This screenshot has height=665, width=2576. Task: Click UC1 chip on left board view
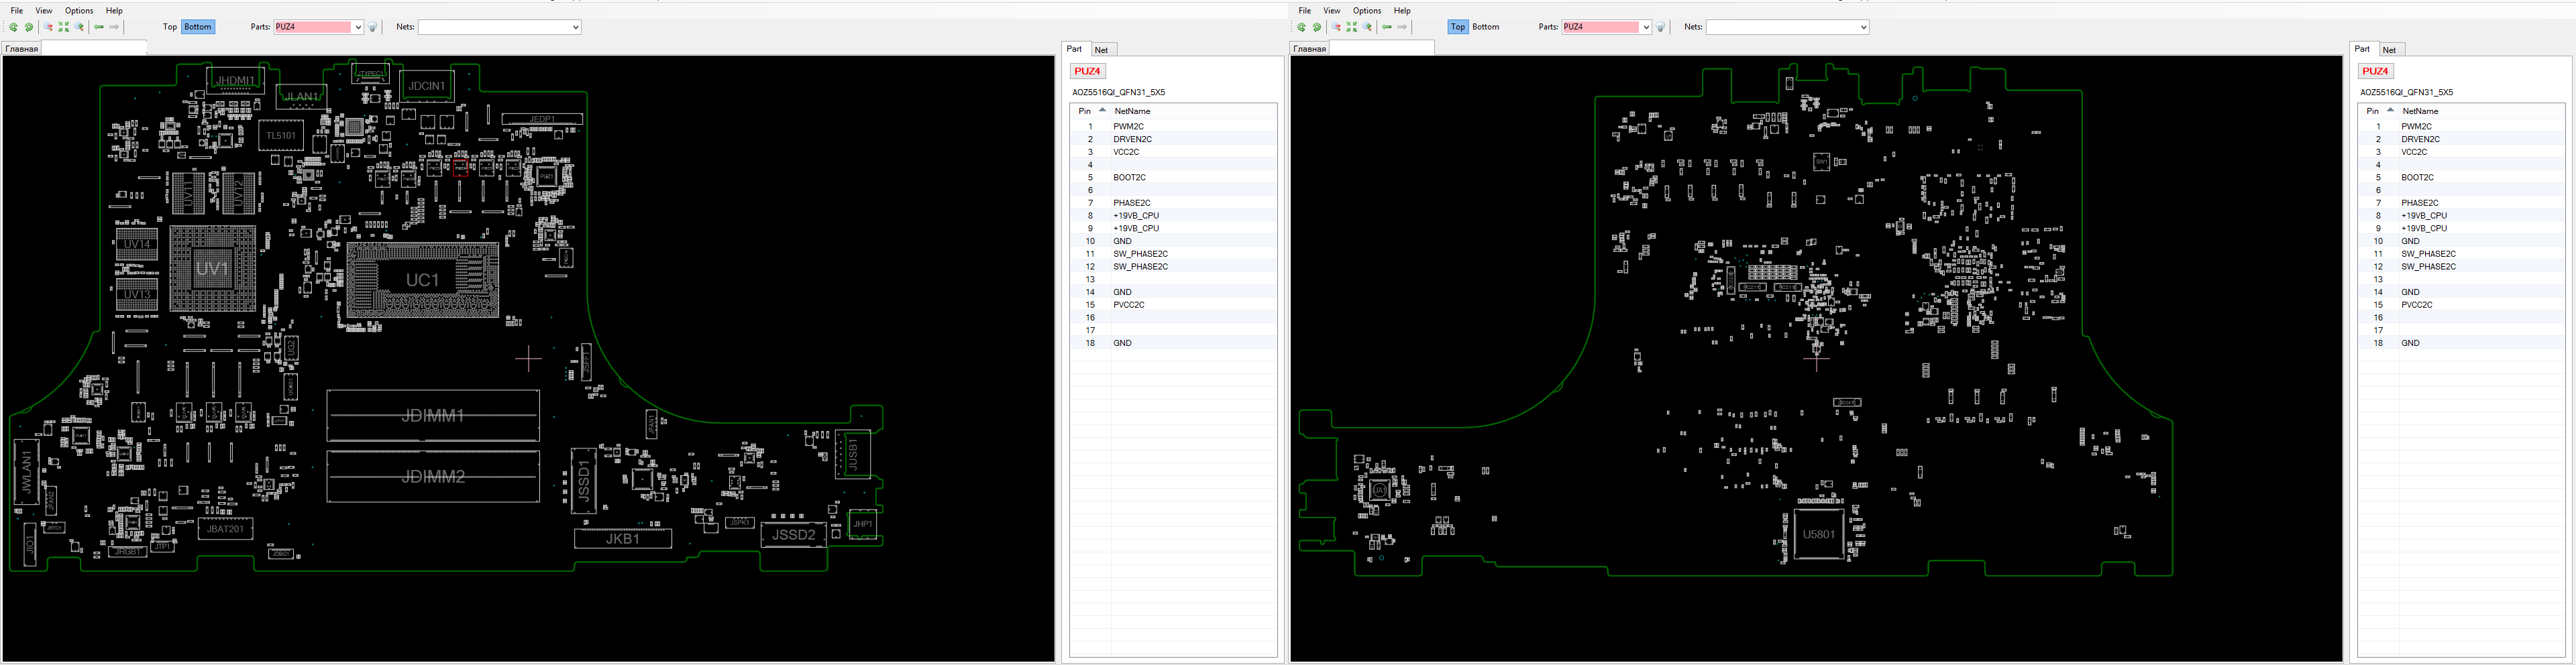(x=422, y=280)
